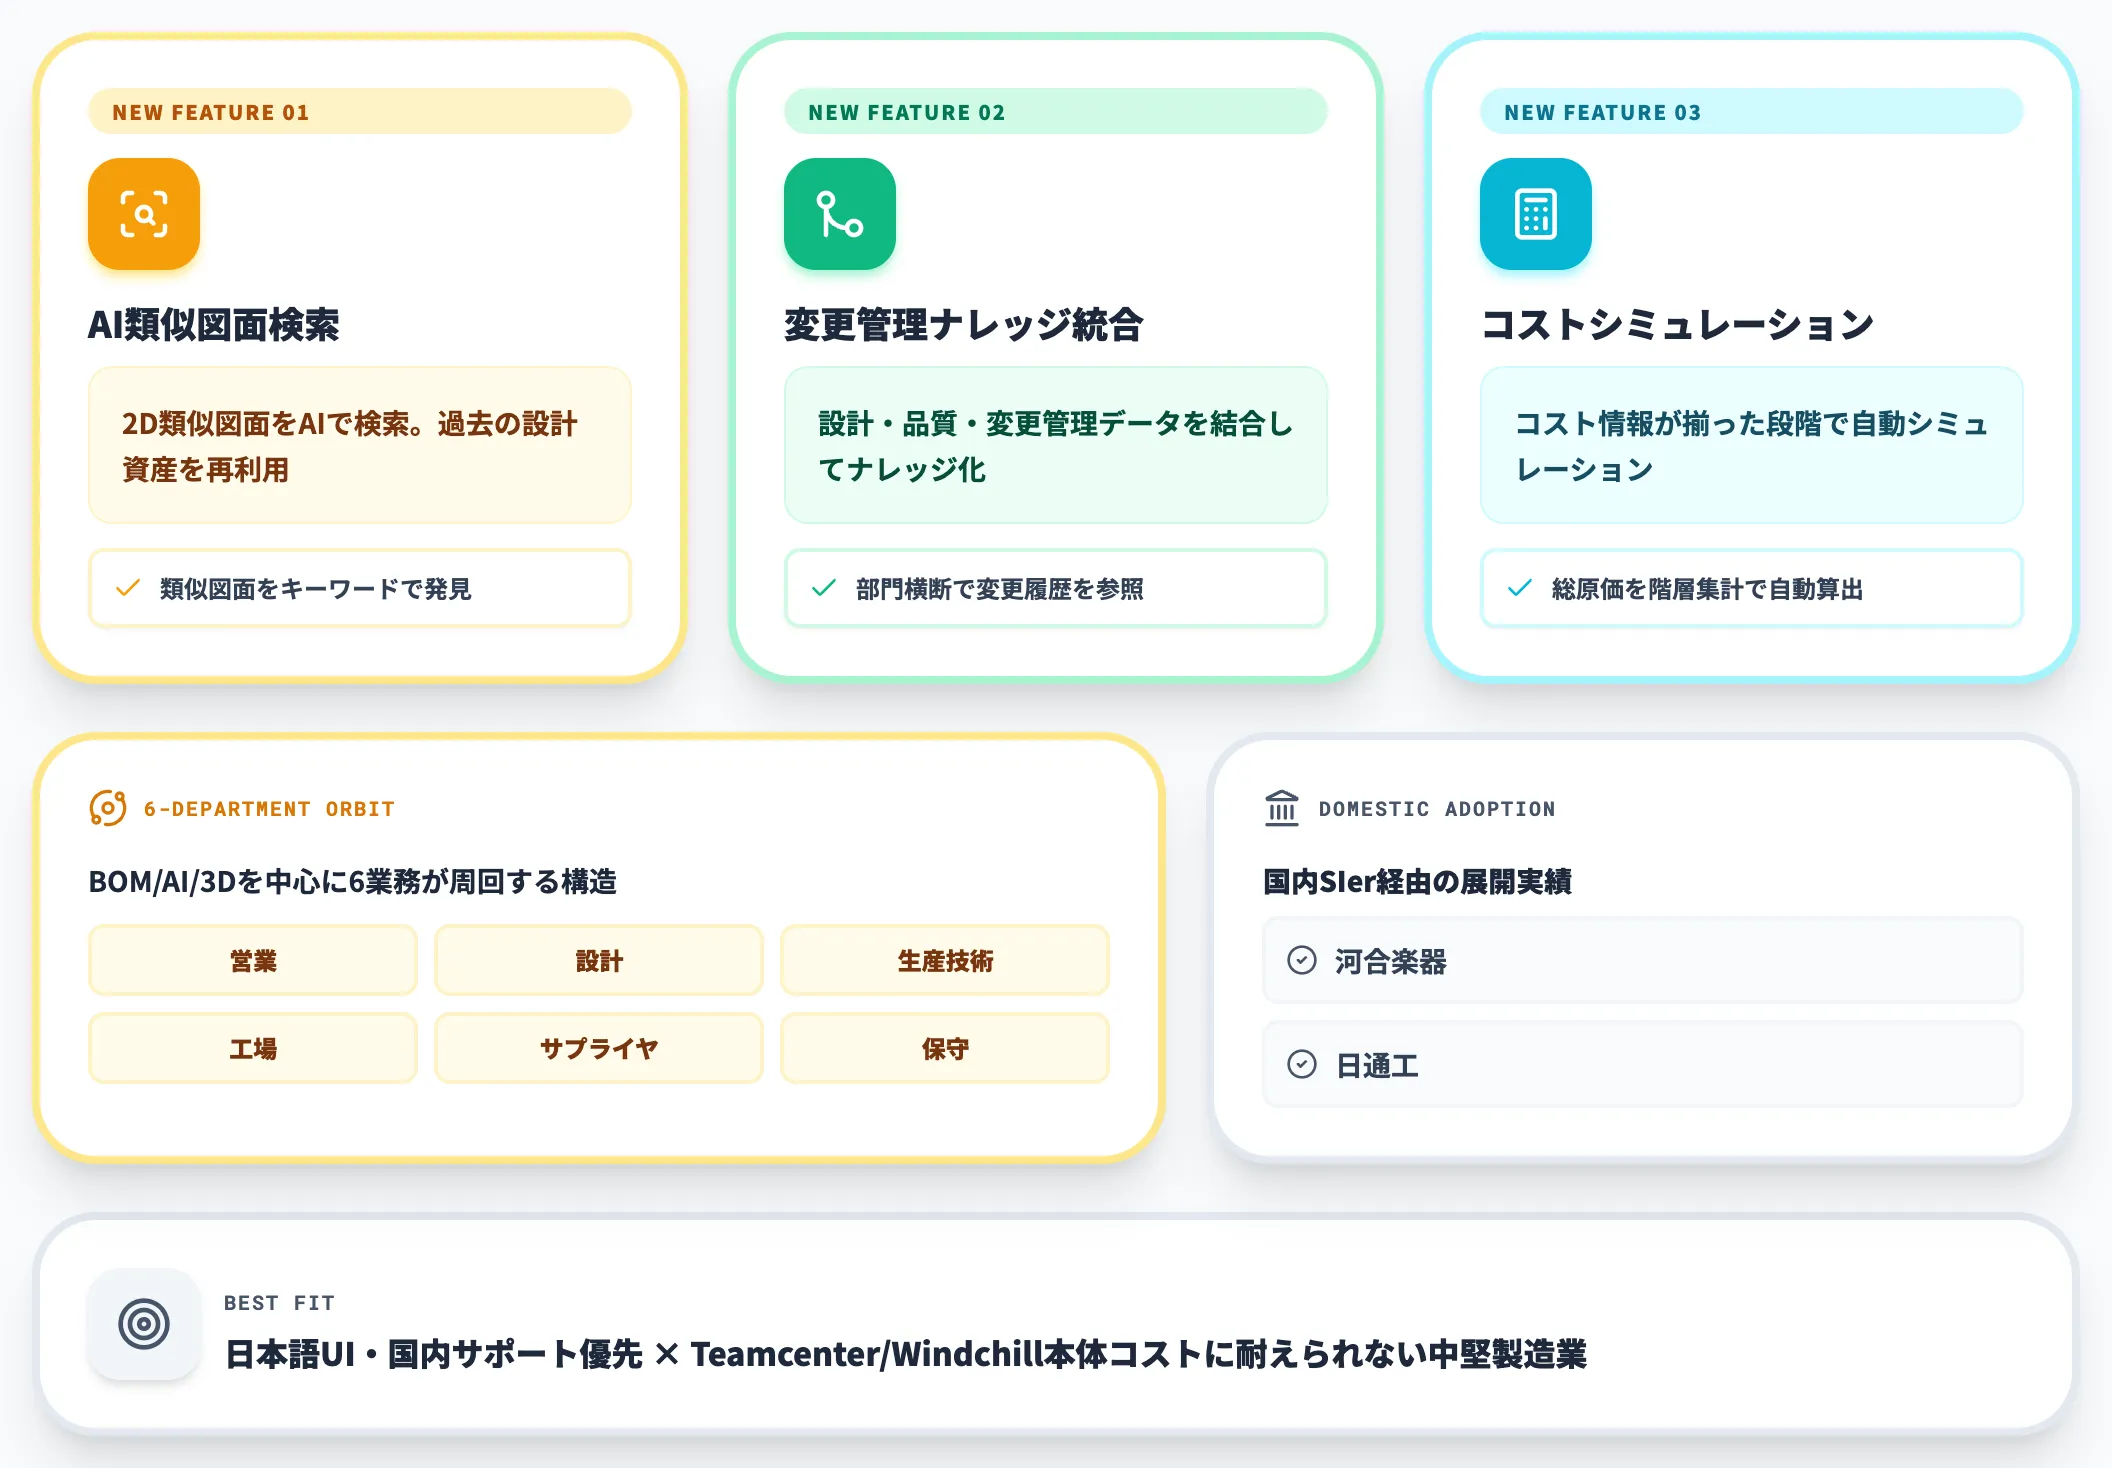Screen dimensions: 2112x1468
Task: Select the NEW FEATURE 01 badge
Action: click(360, 112)
